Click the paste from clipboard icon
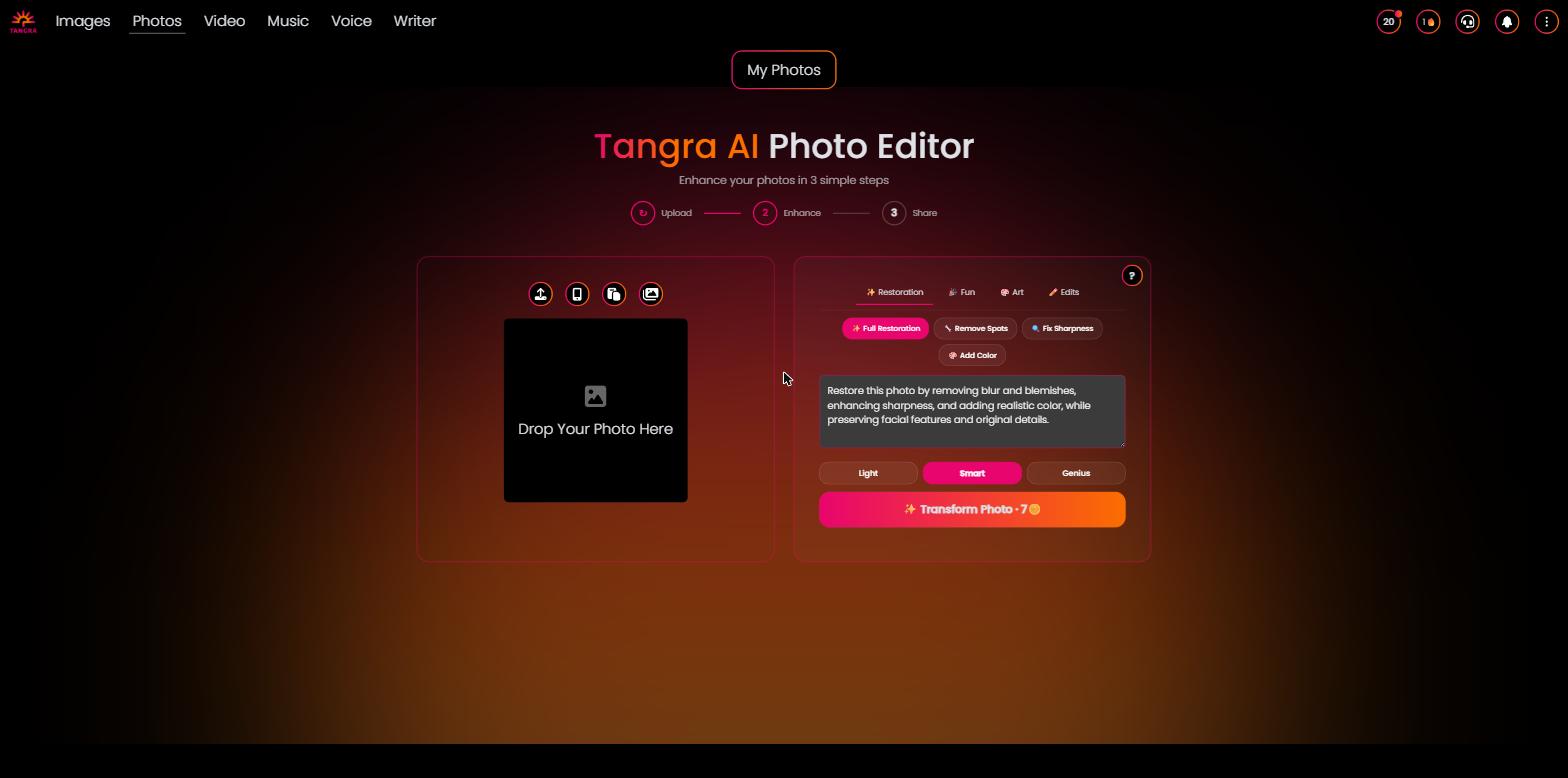 (x=614, y=294)
